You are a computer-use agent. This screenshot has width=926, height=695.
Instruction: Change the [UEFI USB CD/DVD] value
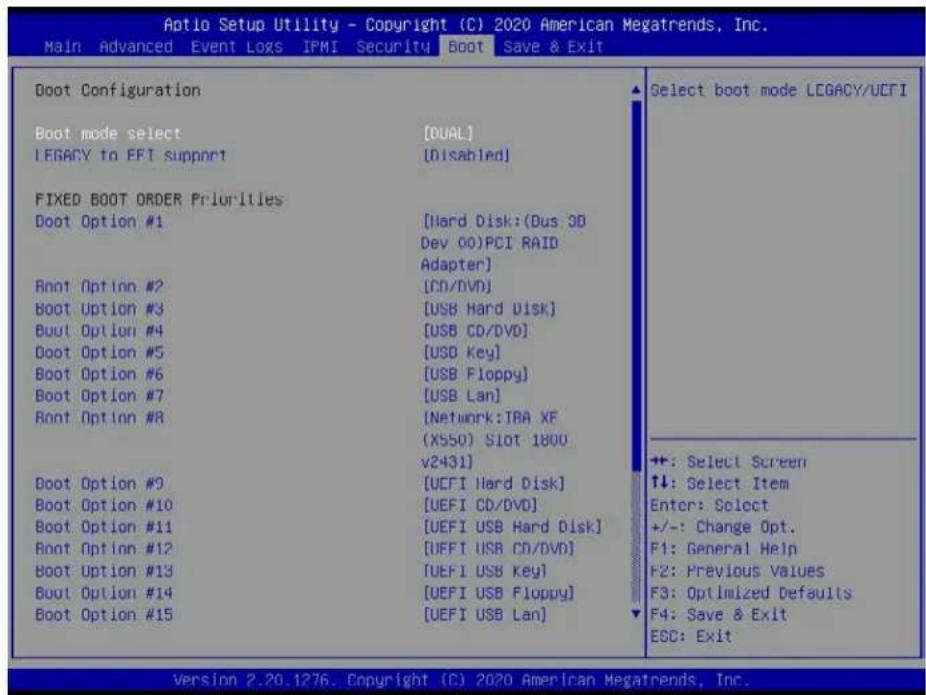click(x=498, y=549)
